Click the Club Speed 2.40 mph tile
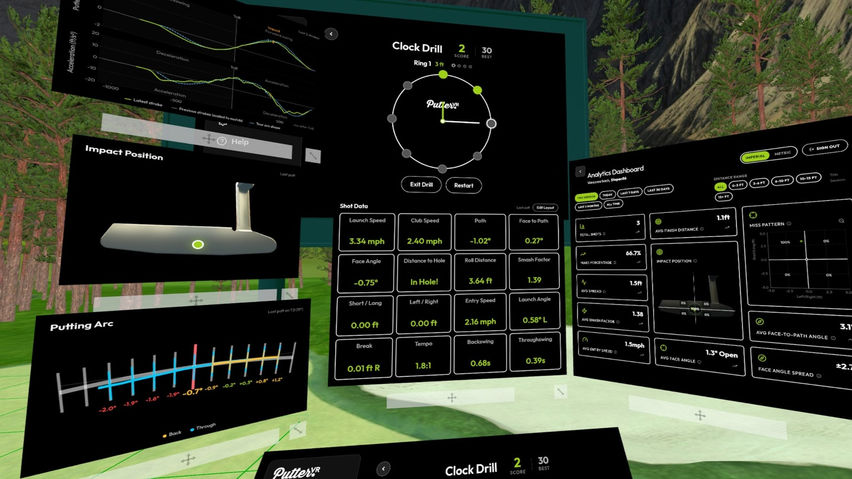 [x=425, y=232]
